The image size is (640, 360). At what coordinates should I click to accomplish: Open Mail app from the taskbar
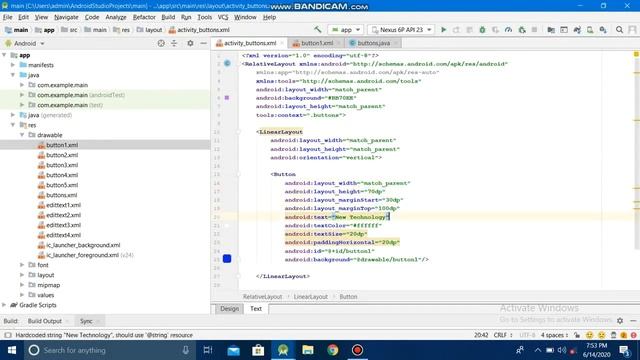click(233, 350)
